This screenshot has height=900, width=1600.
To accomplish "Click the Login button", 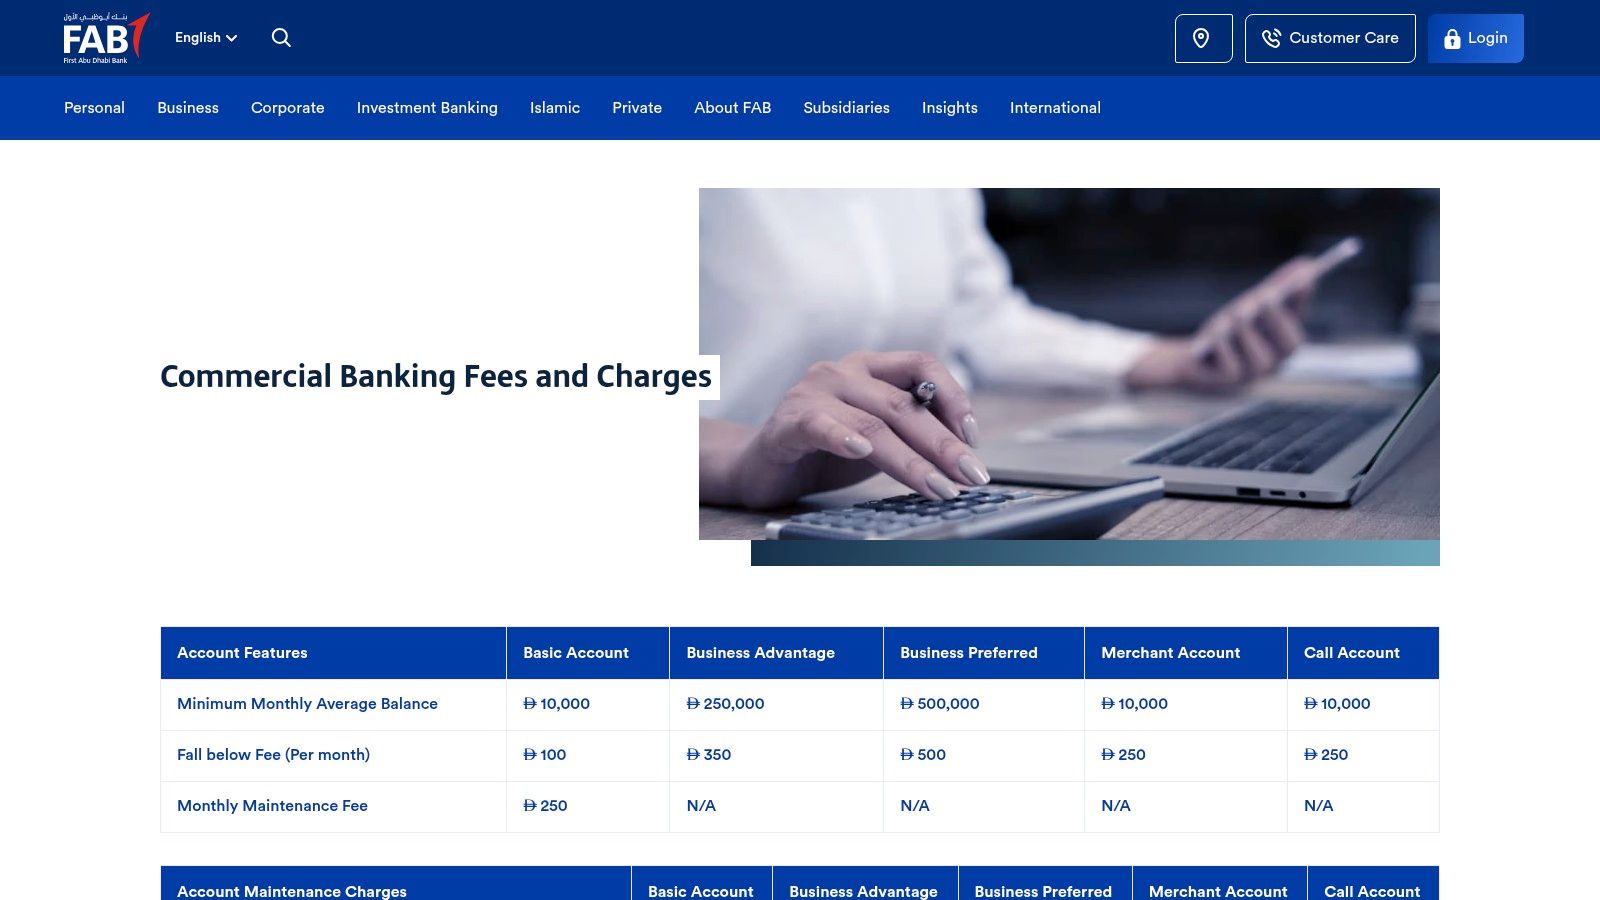I will (1475, 38).
